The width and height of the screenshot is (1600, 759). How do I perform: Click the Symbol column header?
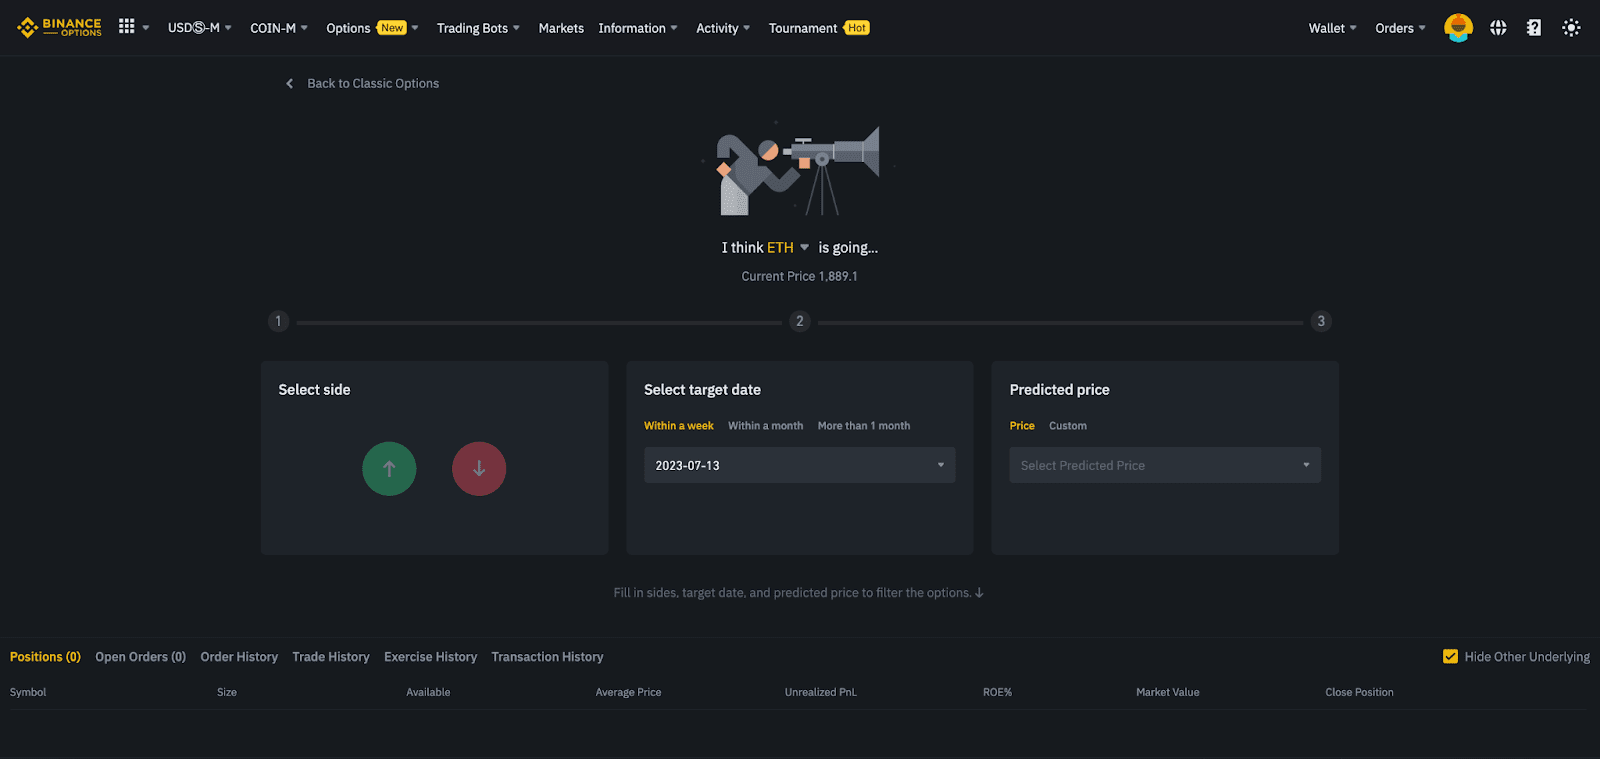click(x=28, y=692)
